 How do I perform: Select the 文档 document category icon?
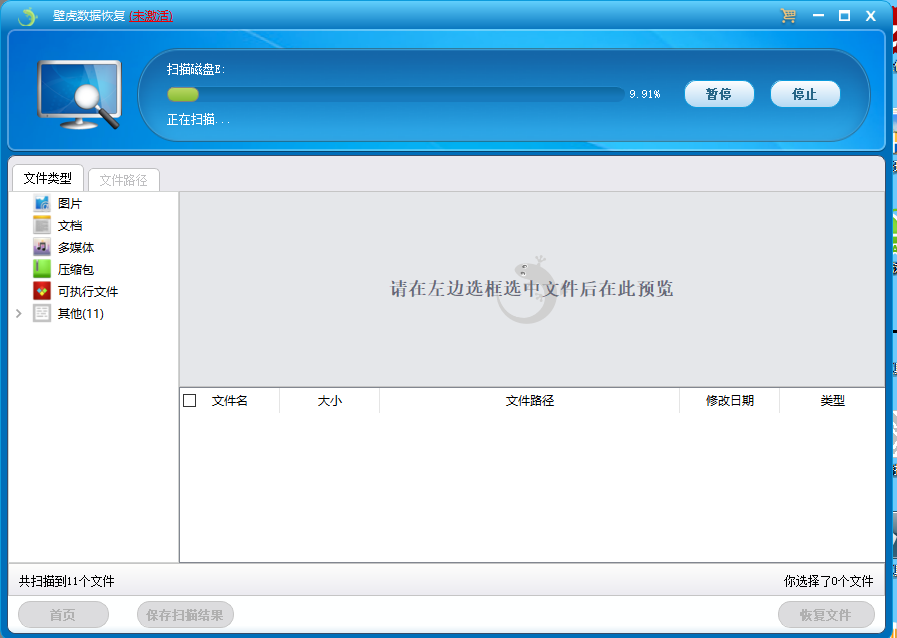pyautogui.click(x=42, y=224)
